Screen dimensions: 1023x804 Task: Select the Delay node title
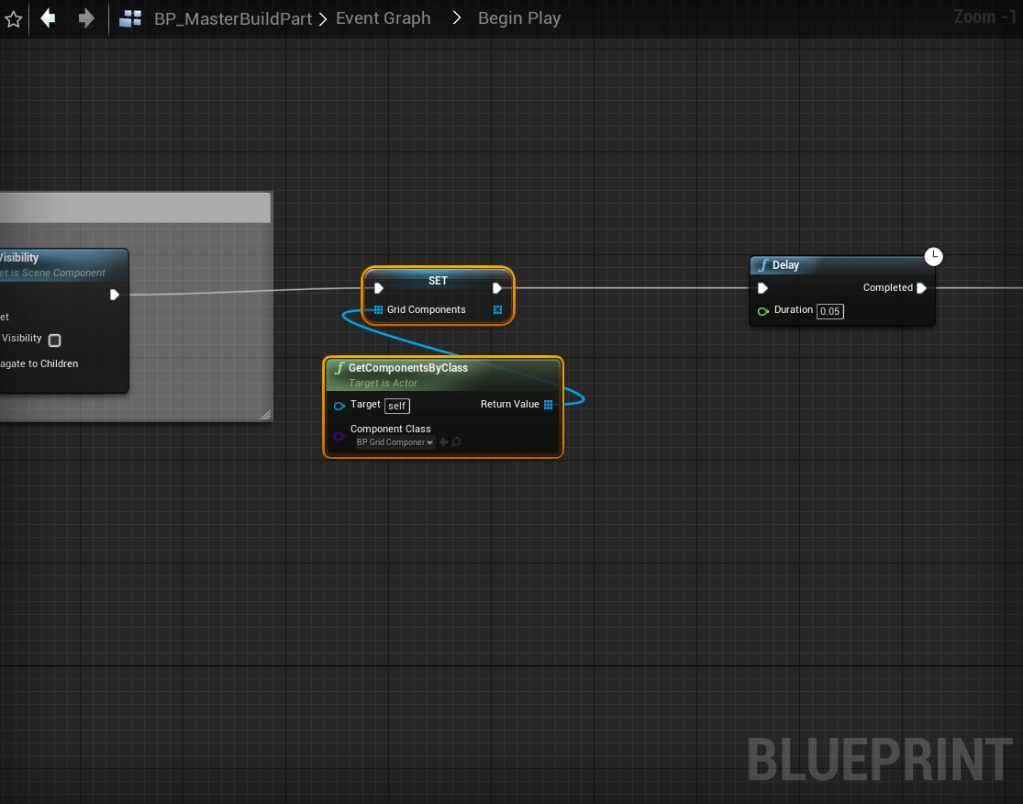786,265
